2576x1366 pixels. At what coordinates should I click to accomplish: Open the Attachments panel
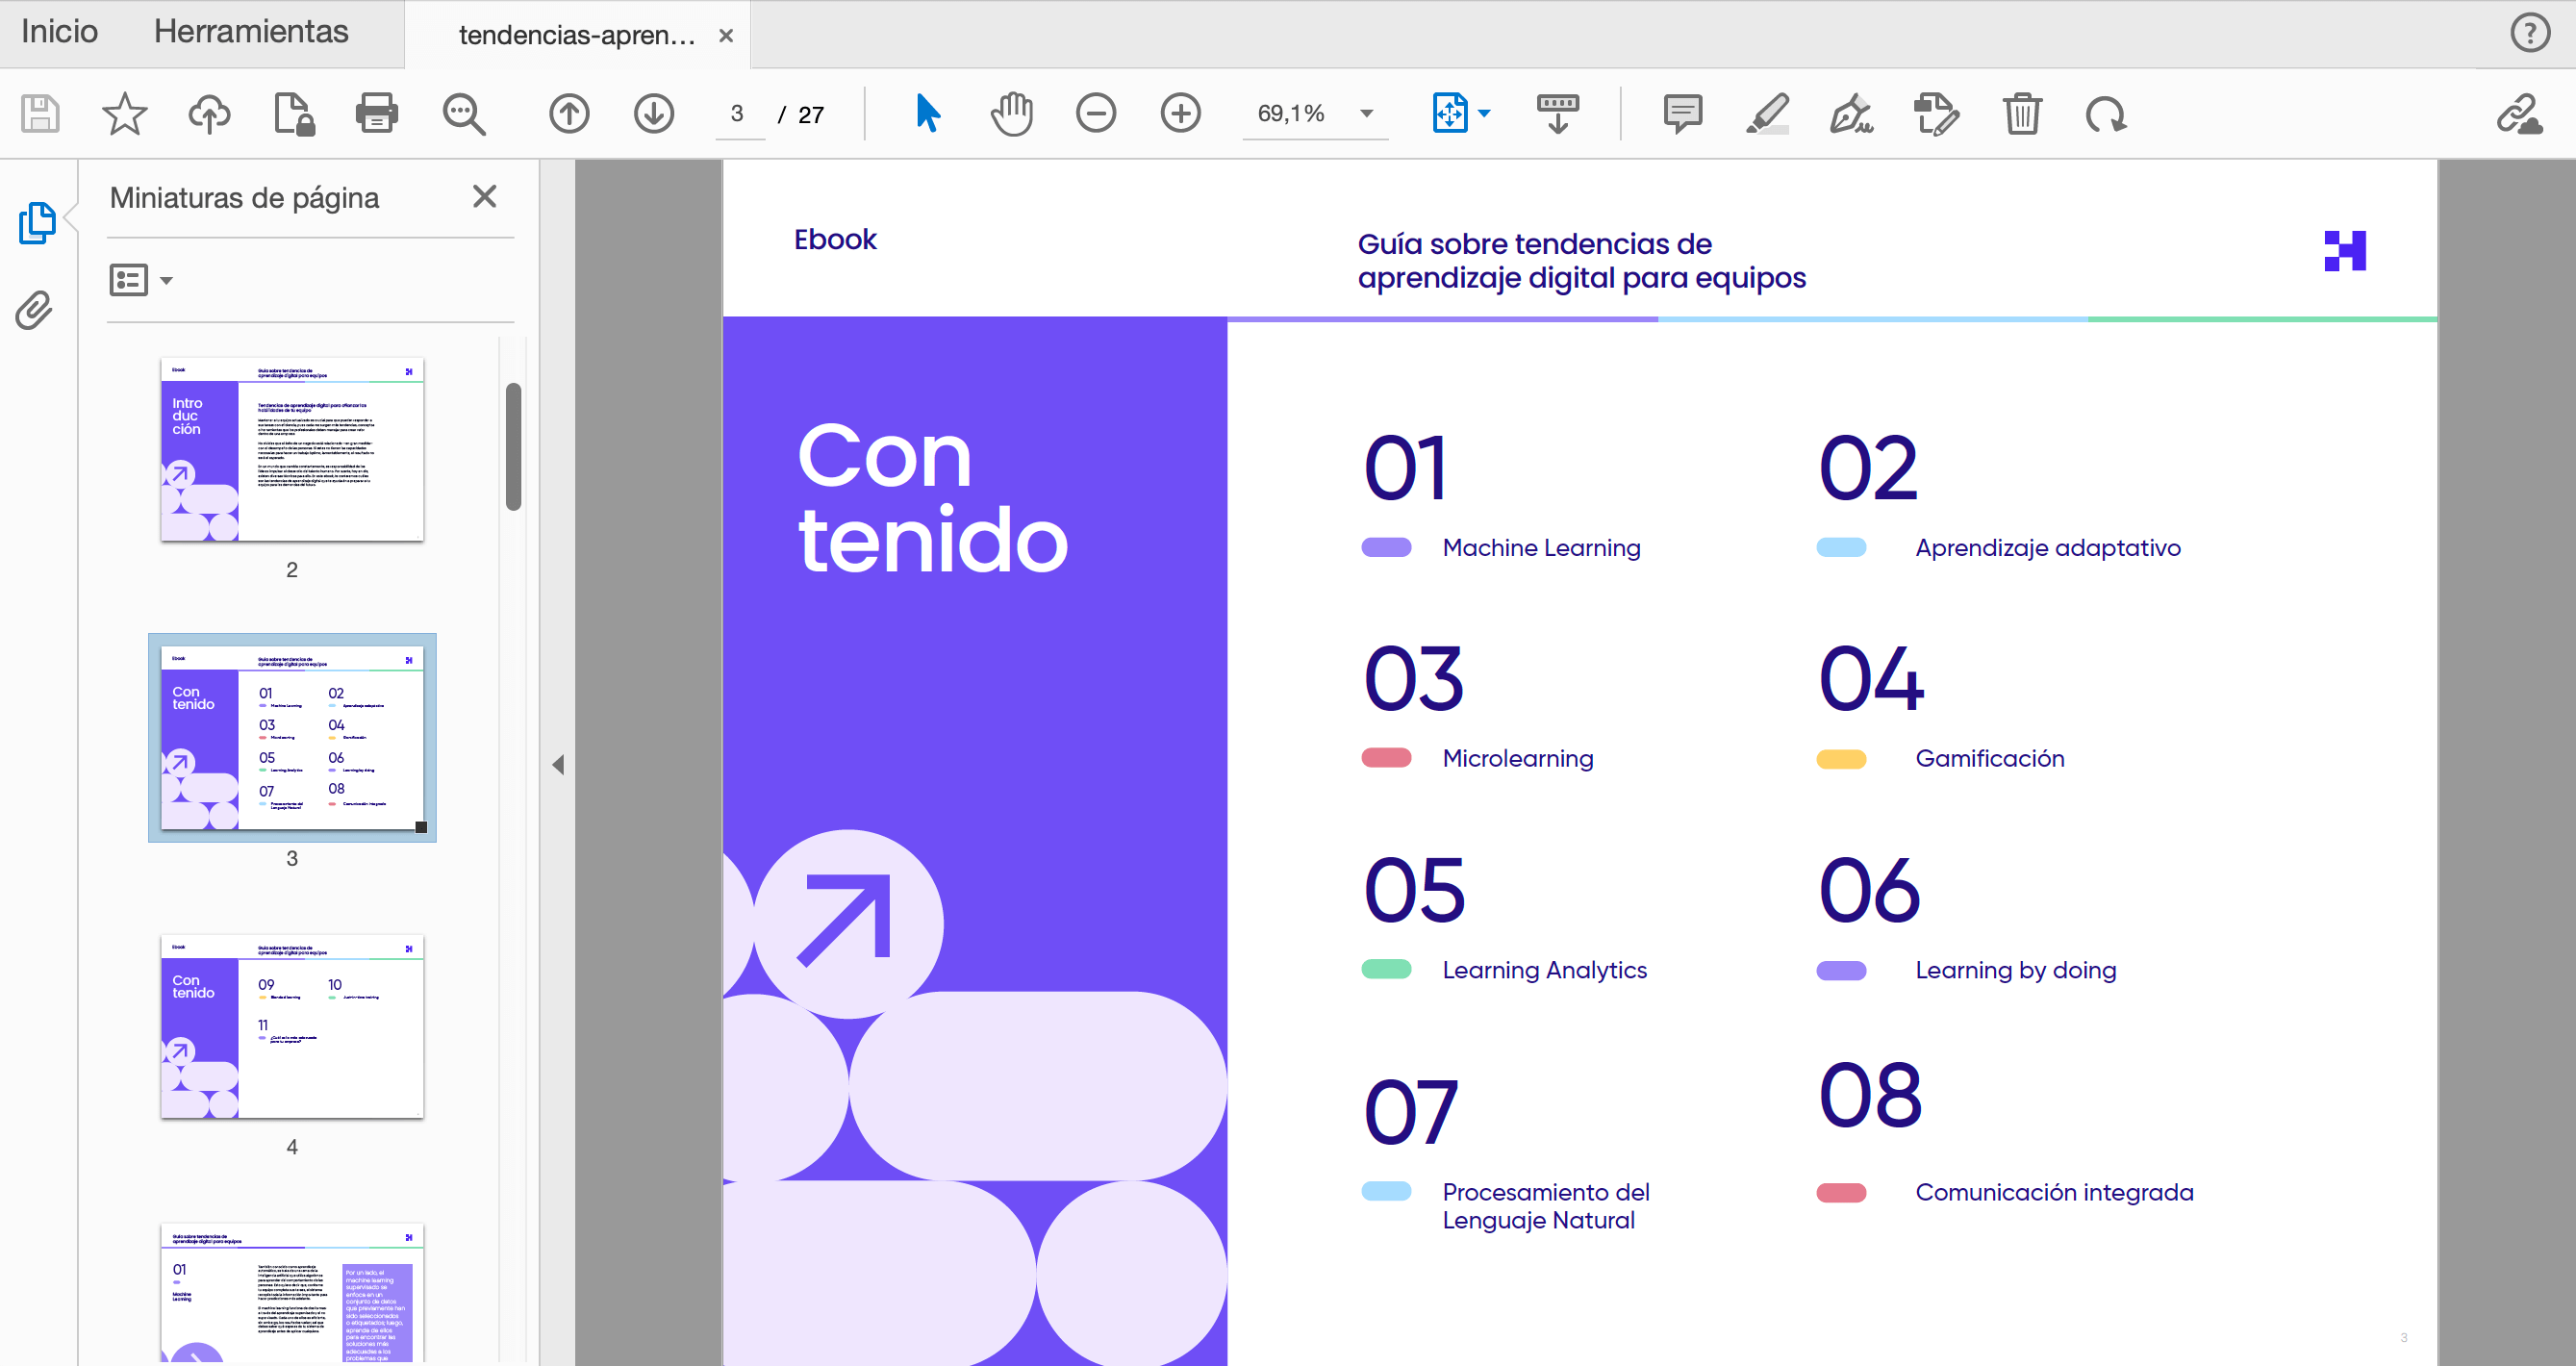click(x=33, y=311)
